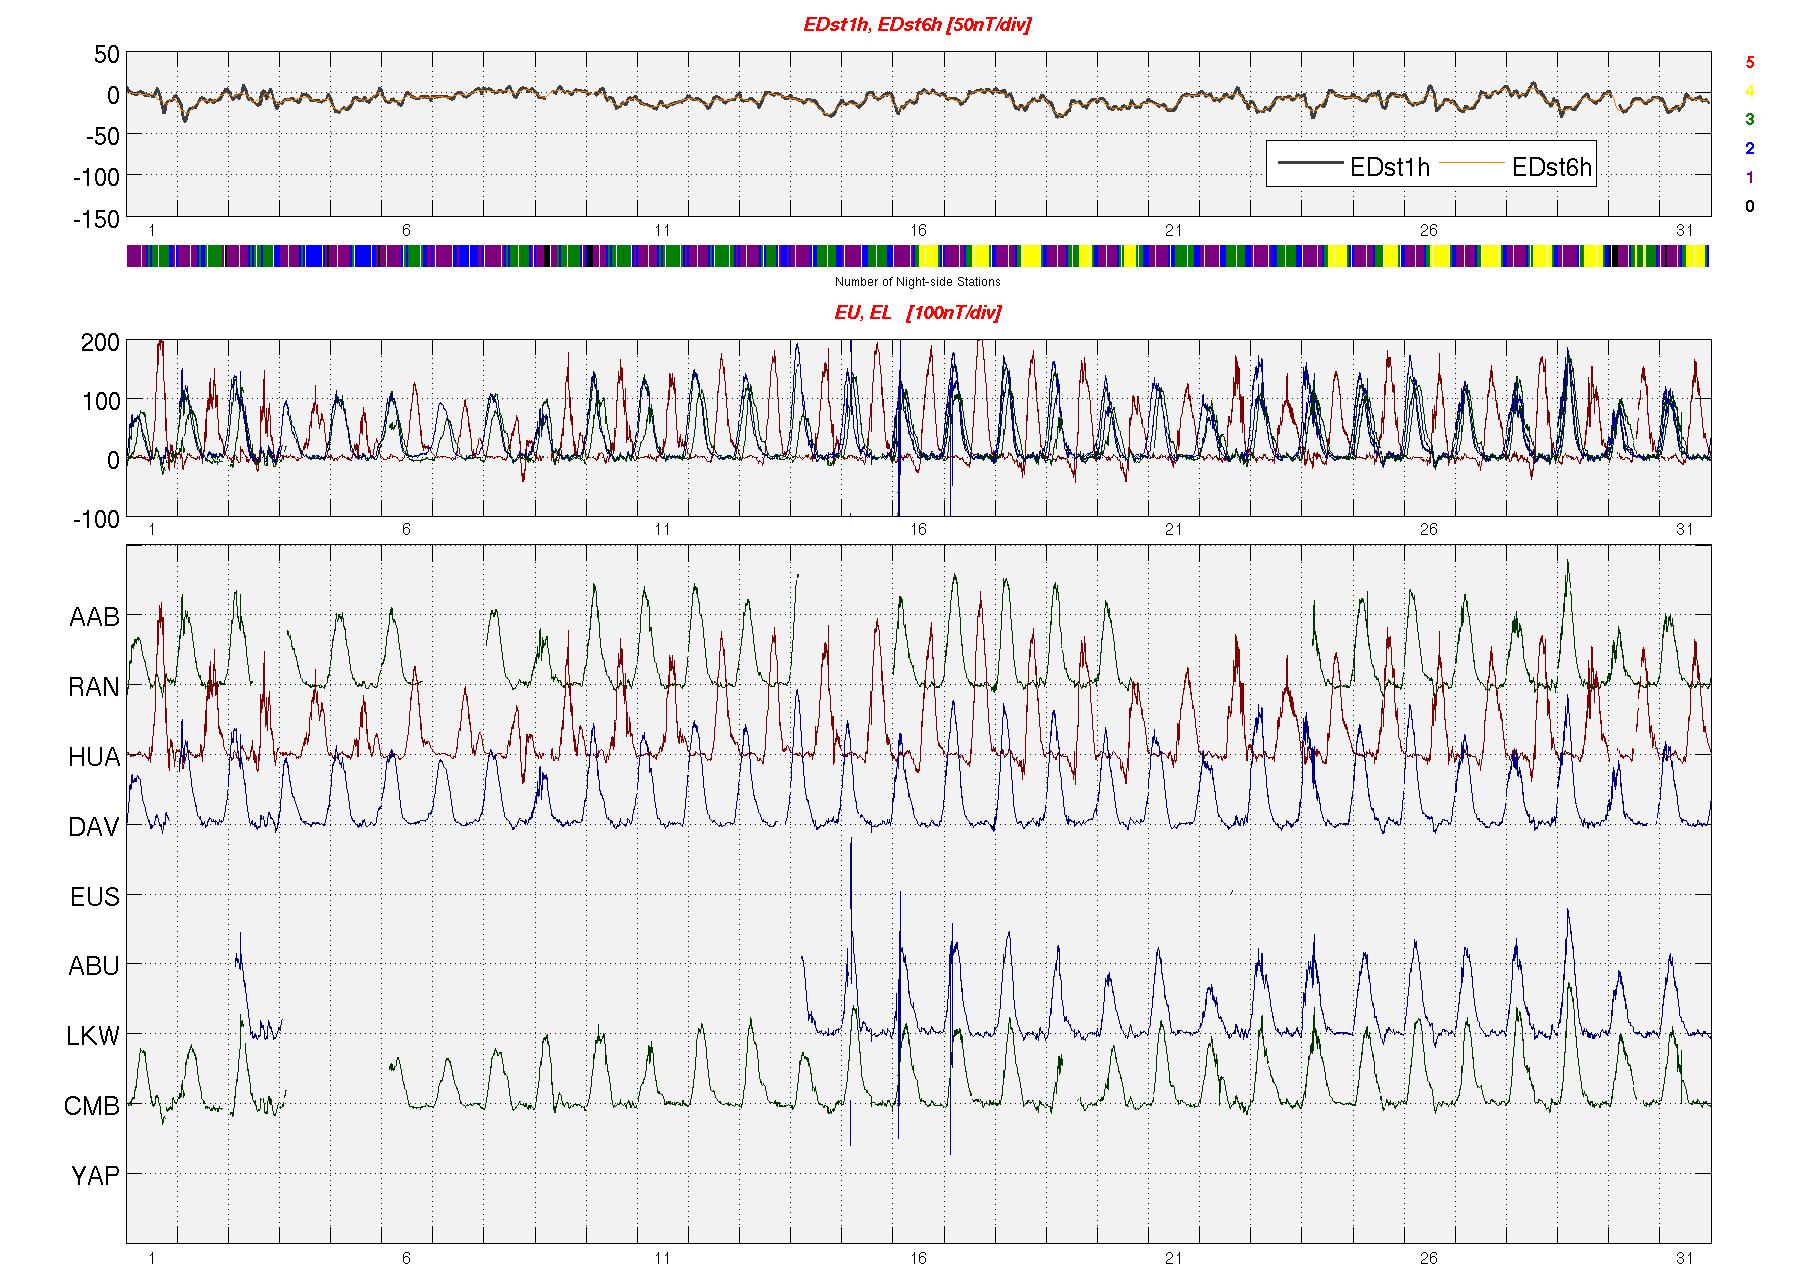1801x1268 pixels.
Task: Click the purple '1' station-count legend number
Action: pyautogui.click(x=1749, y=178)
